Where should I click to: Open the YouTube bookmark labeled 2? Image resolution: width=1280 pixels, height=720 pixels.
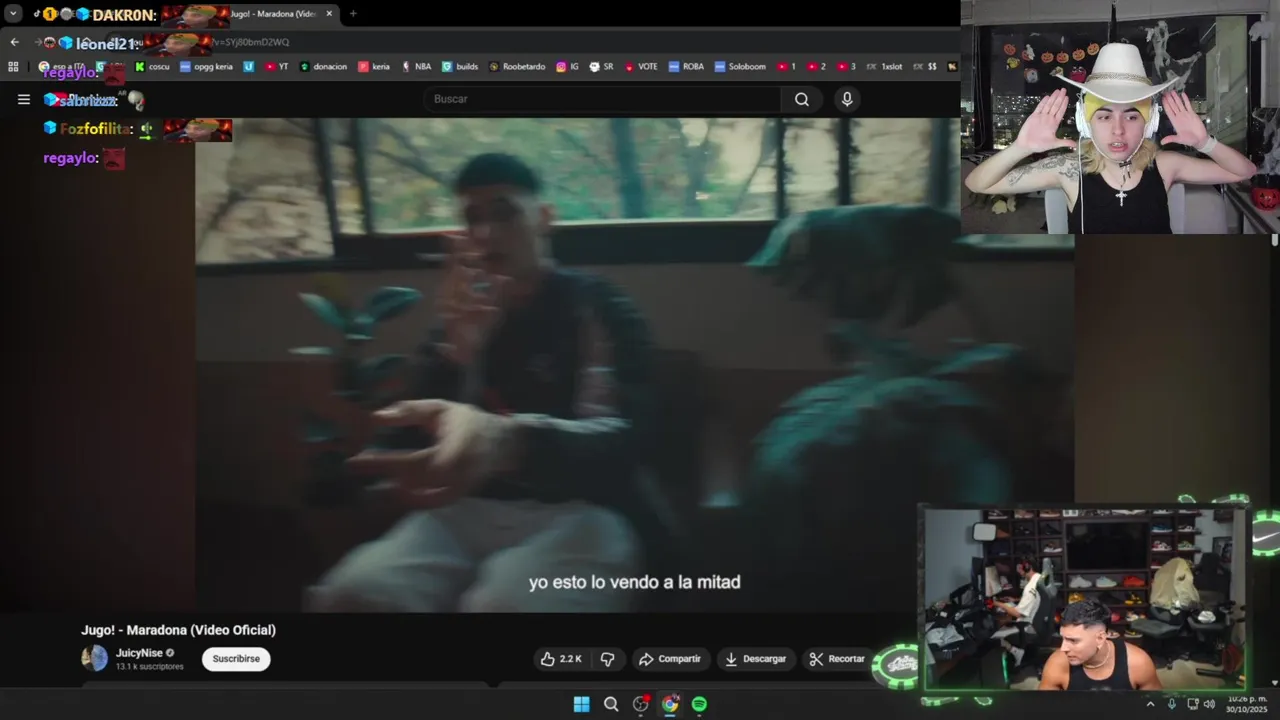816,67
